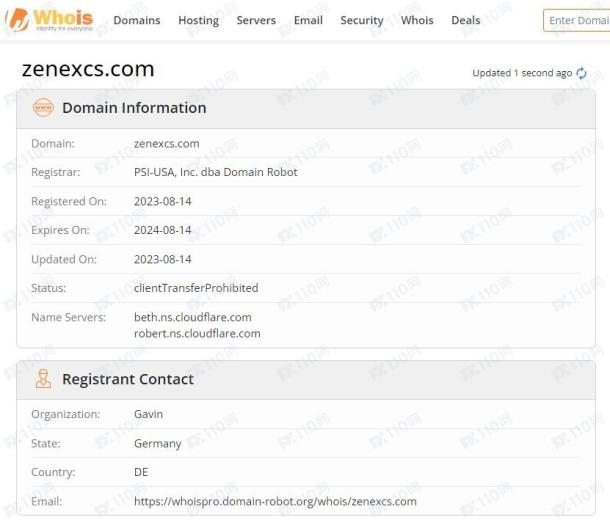Open the Email menu item
This screenshot has height=520, width=610.
308,20
